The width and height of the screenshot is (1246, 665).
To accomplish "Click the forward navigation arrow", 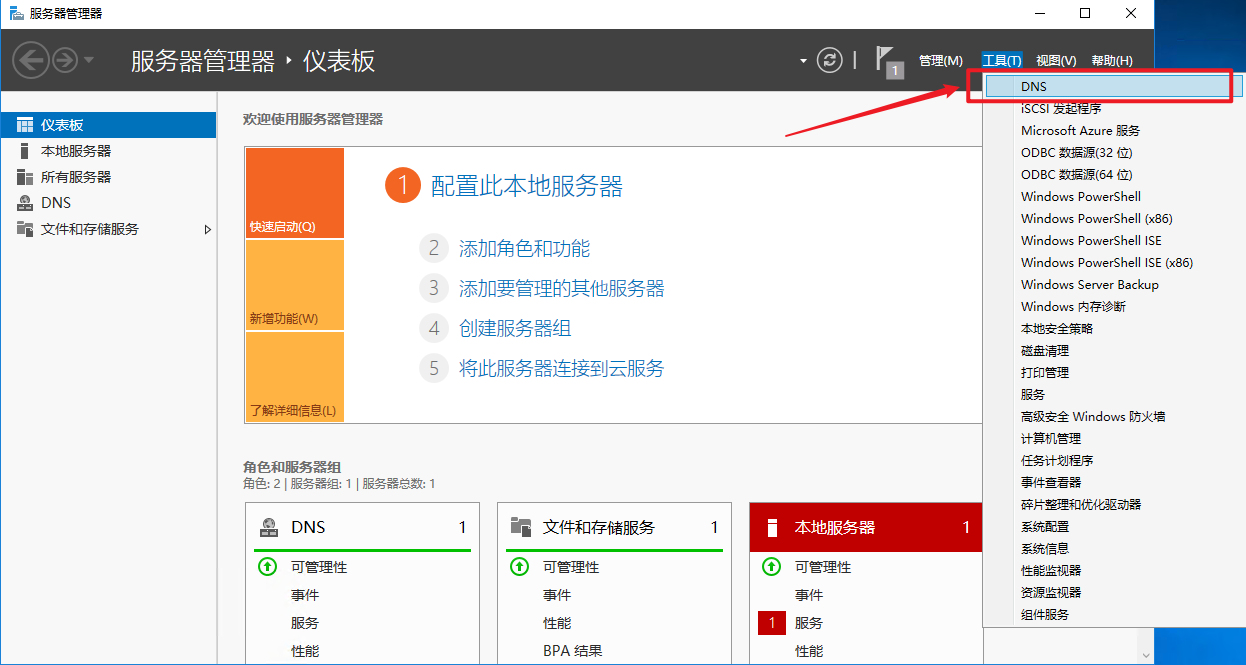I will tap(65, 60).
